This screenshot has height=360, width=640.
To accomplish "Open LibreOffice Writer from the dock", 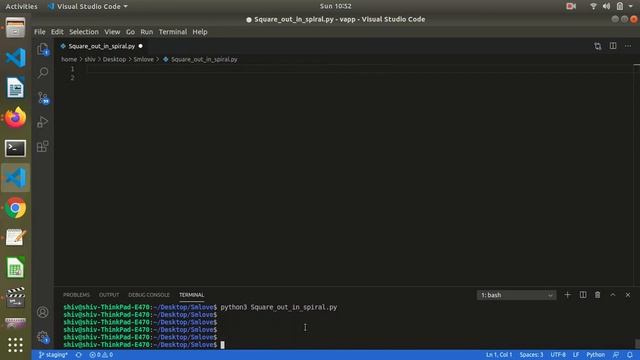I will tap(16, 88).
